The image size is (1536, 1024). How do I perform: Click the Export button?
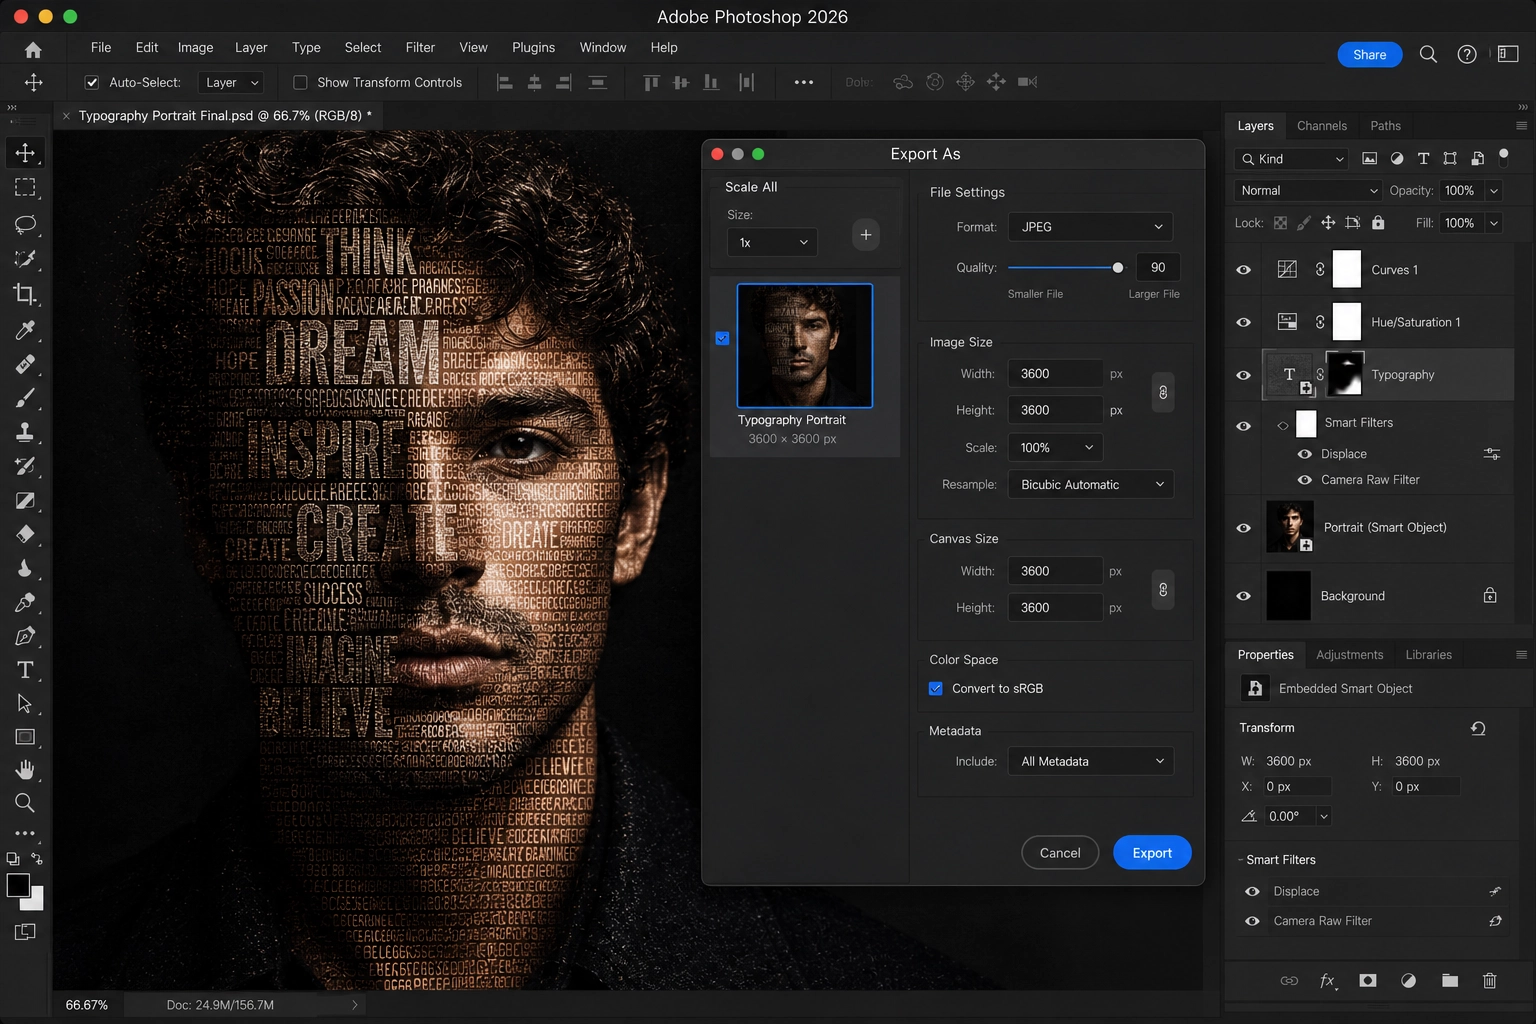[1152, 853]
